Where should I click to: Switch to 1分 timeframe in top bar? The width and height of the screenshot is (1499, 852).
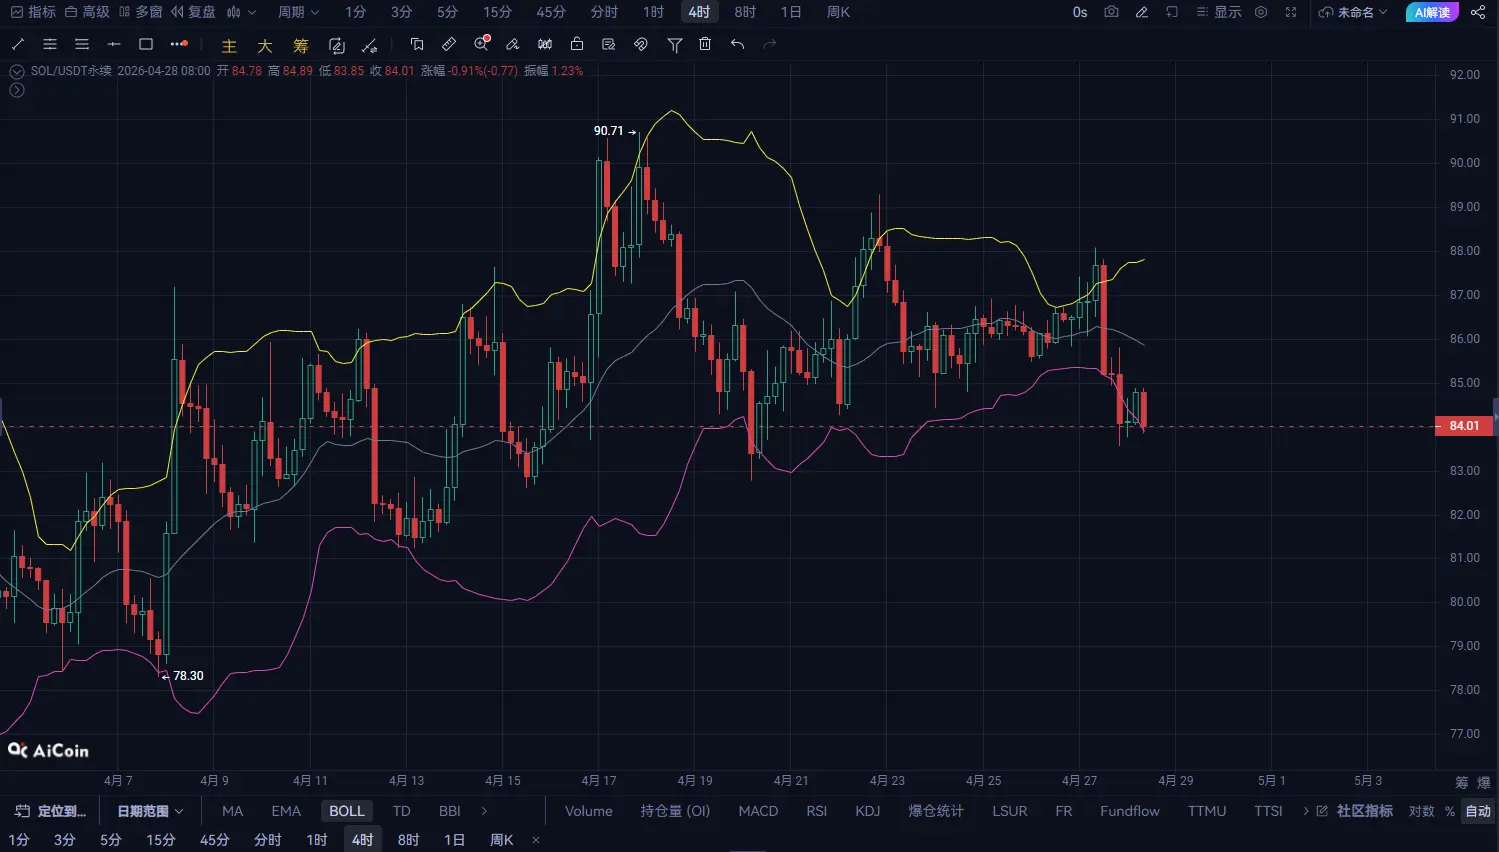click(355, 12)
